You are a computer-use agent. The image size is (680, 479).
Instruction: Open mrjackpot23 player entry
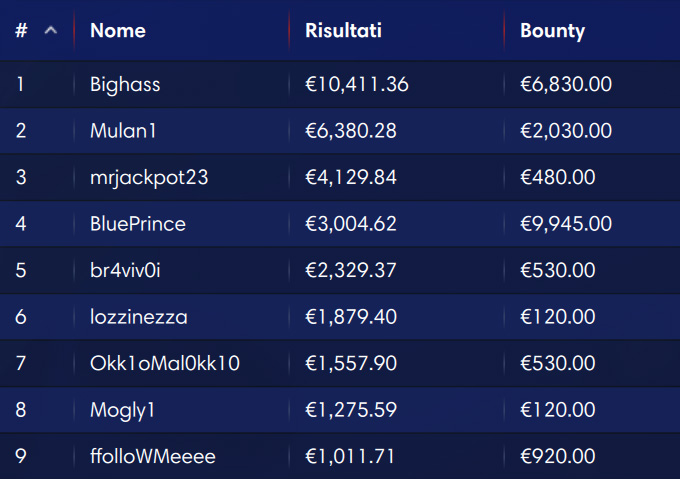[x=149, y=177]
